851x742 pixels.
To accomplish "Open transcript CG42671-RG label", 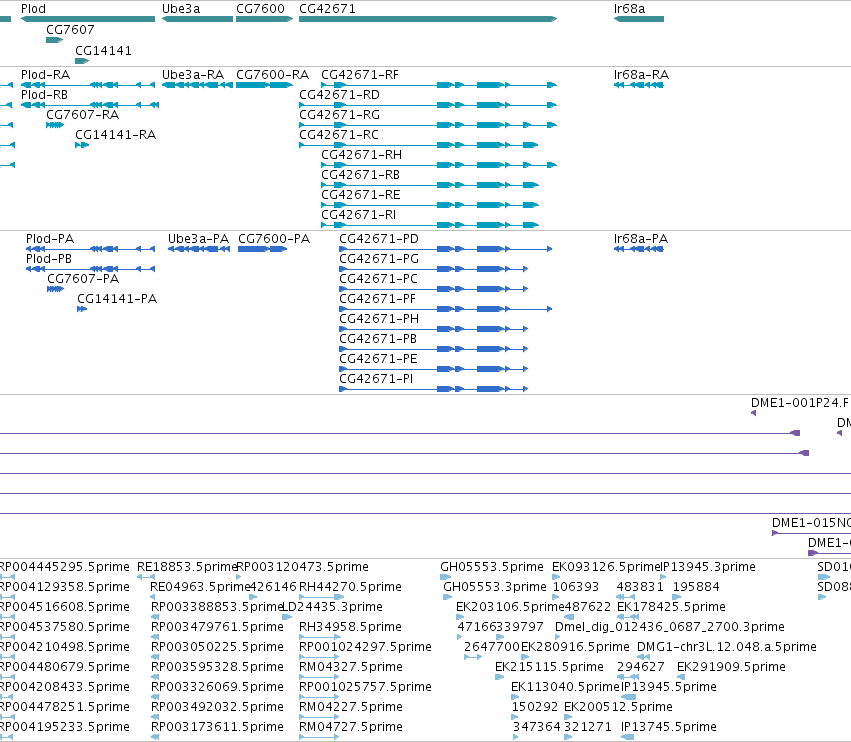I will click(339, 115).
